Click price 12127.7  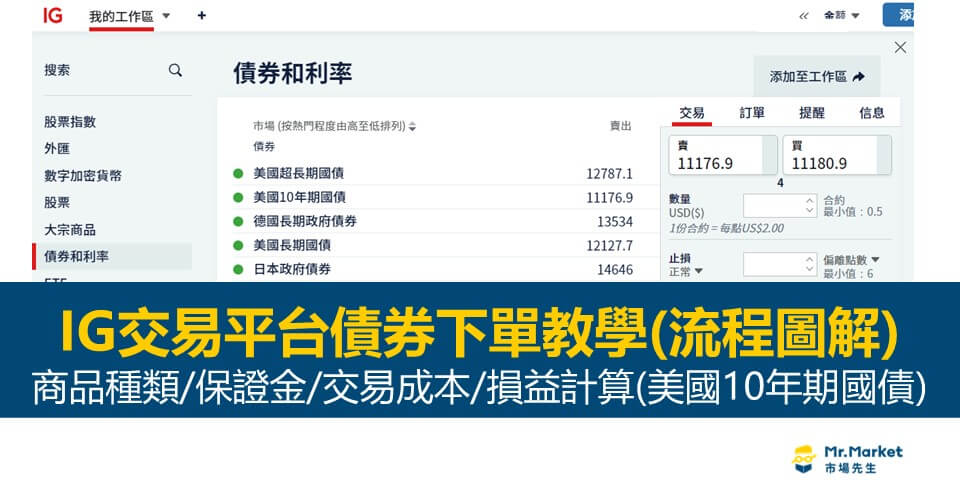click(609, 245)
